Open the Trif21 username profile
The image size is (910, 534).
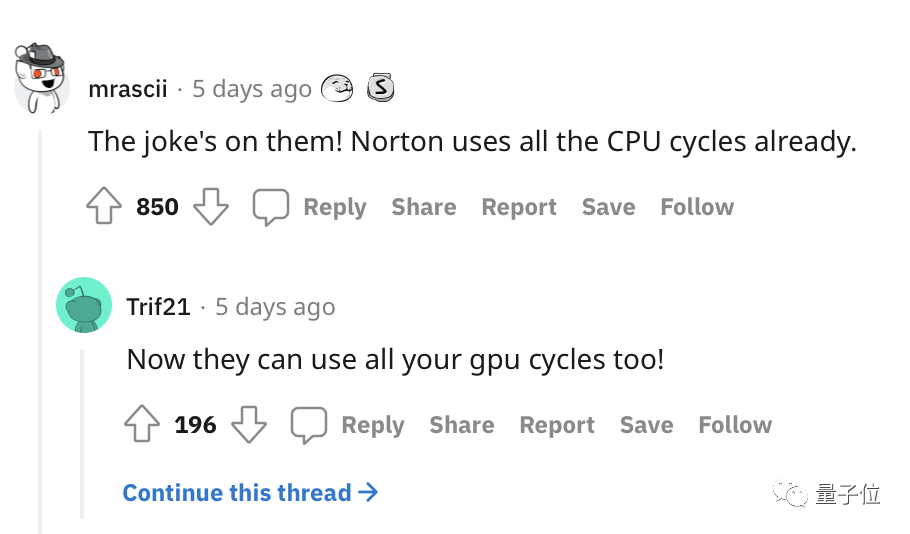[x=158, y=307]
